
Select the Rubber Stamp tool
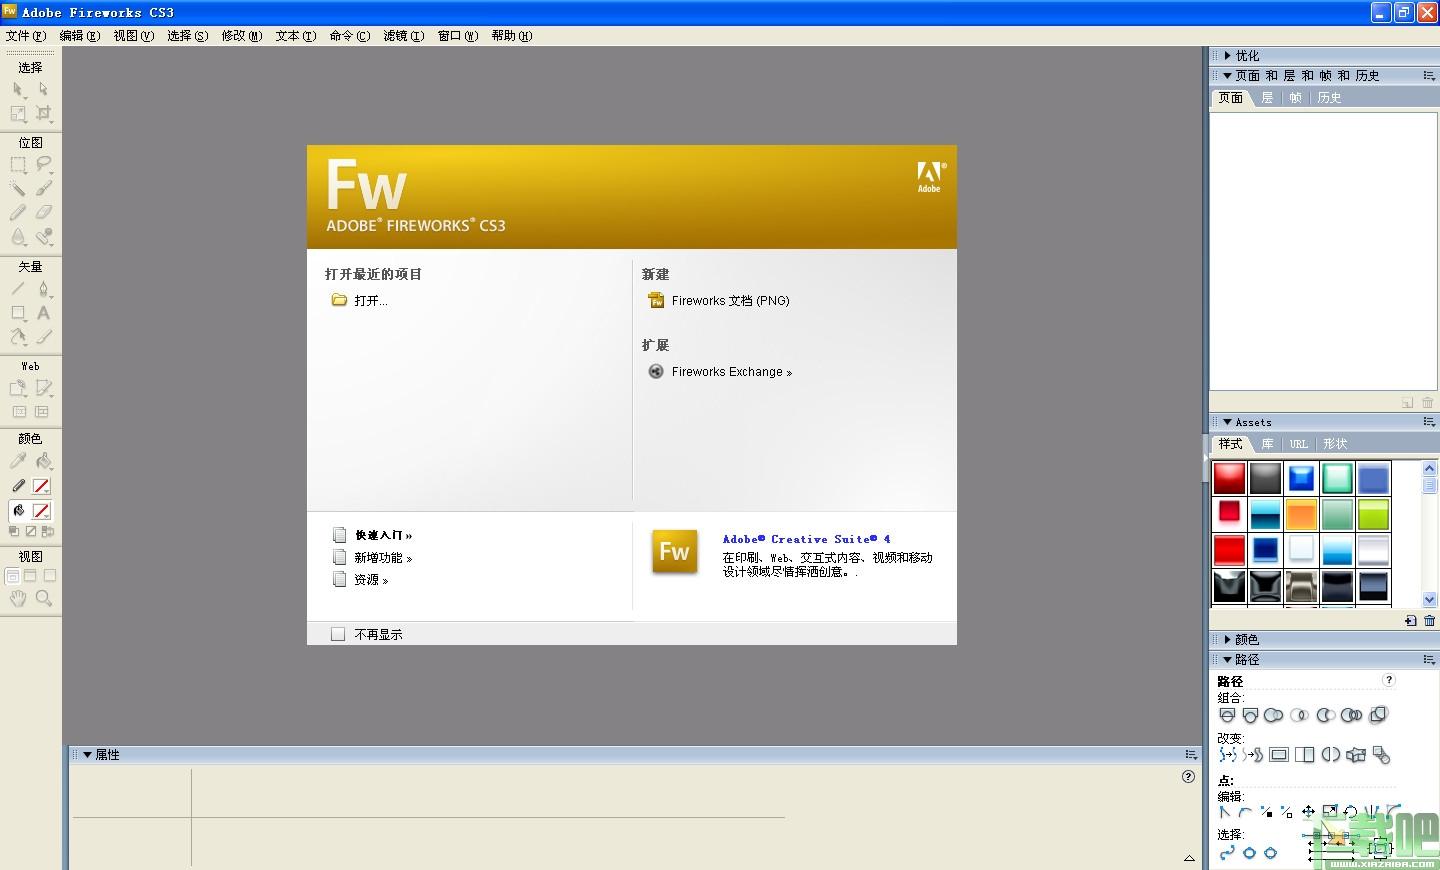(43, 237)
